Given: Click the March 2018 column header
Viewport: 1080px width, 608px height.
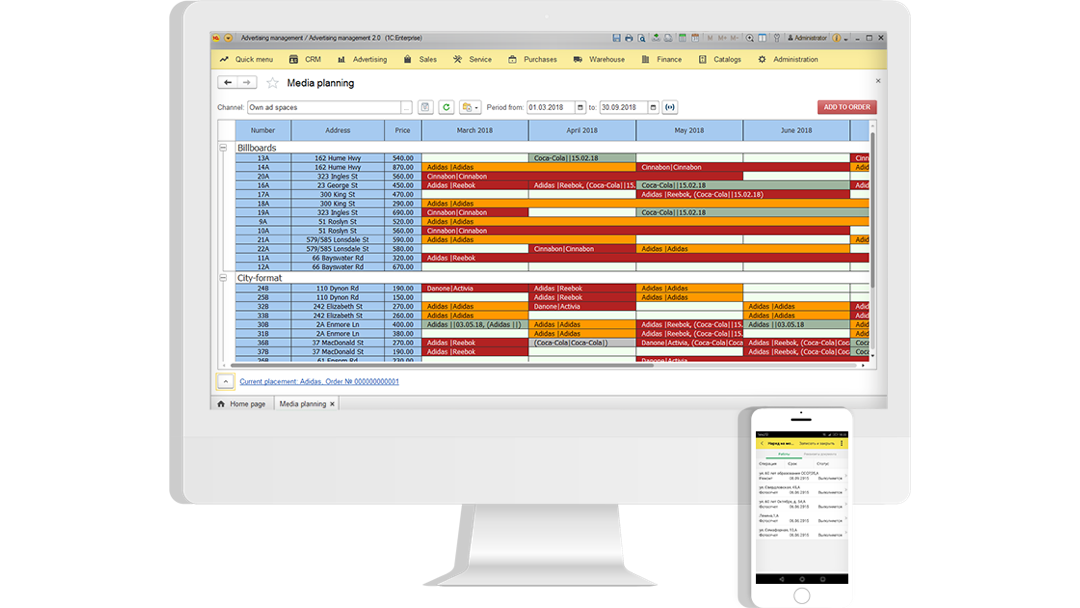Looking at the screenshot, I should point(475,130).
